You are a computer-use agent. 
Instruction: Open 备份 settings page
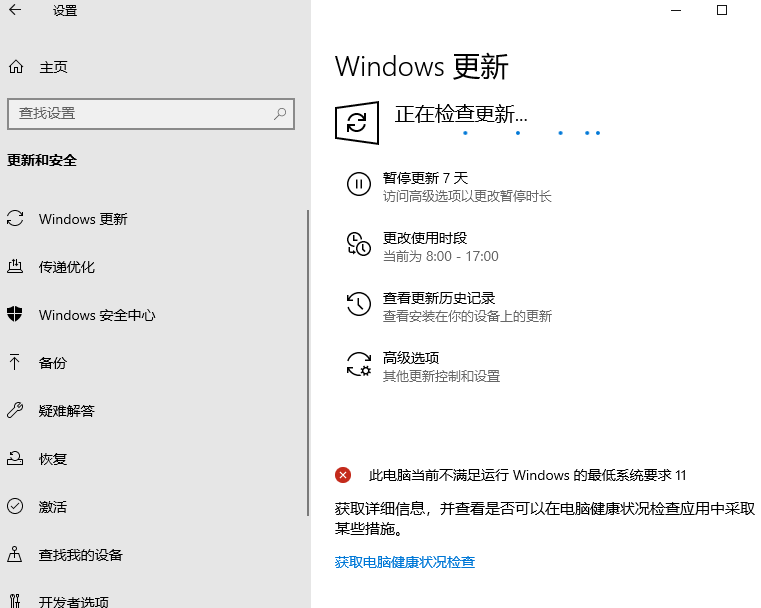52,363
